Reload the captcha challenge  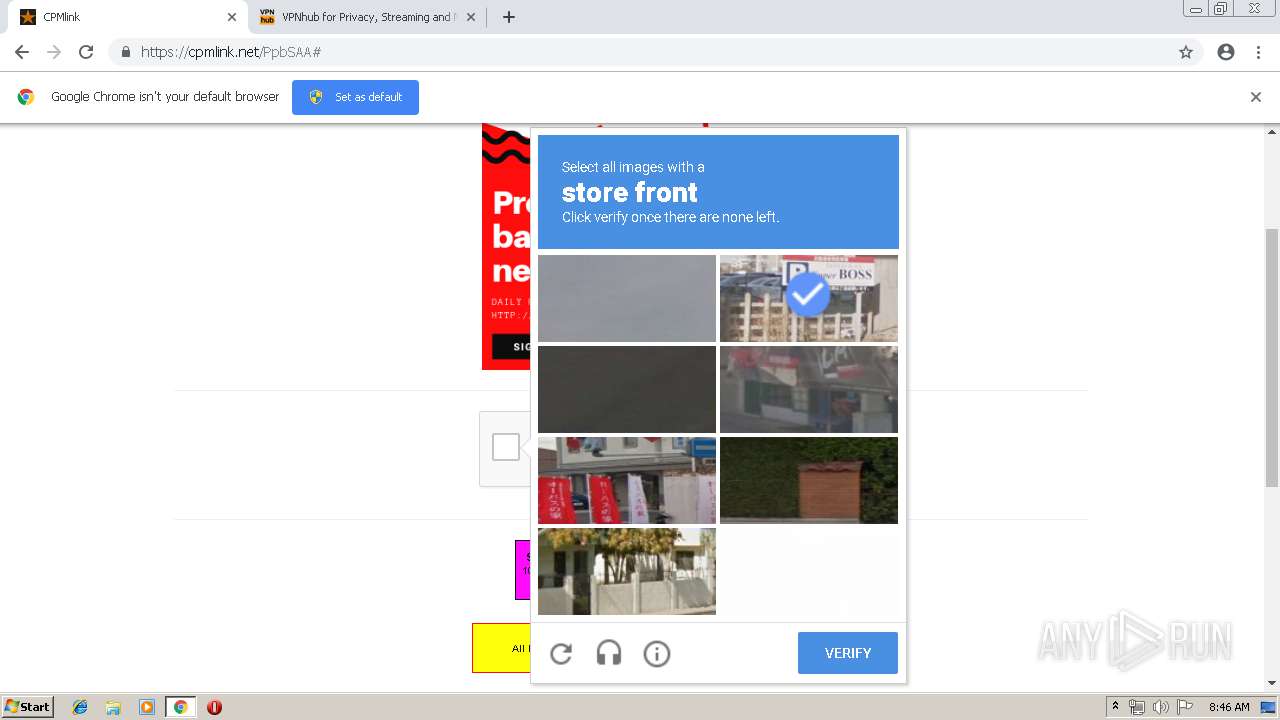coord(561,654)
